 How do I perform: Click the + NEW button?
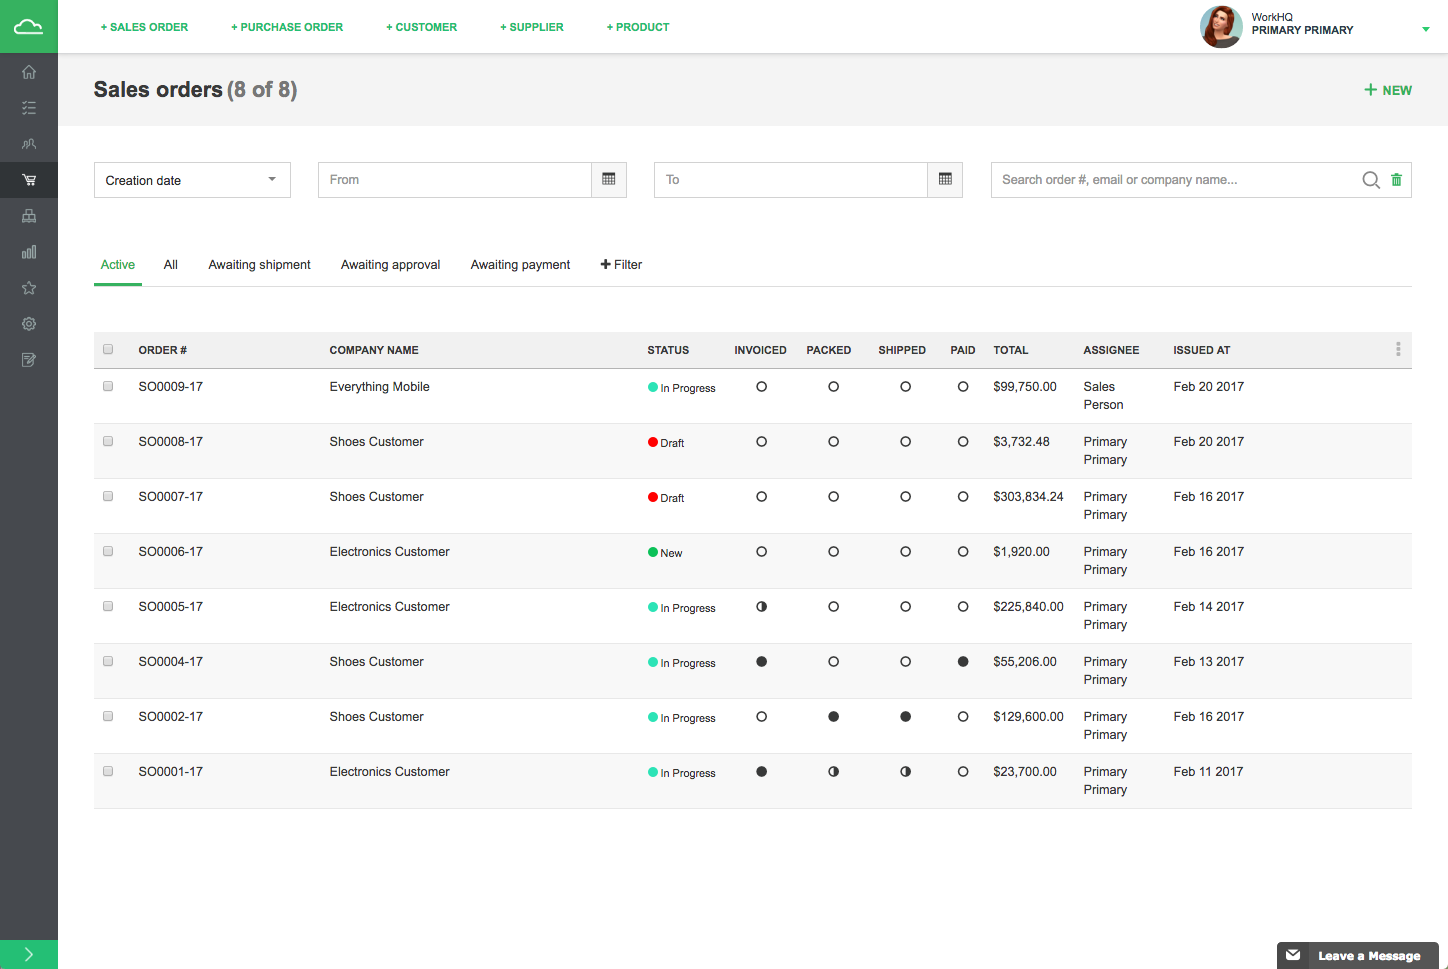(1388, 90)
